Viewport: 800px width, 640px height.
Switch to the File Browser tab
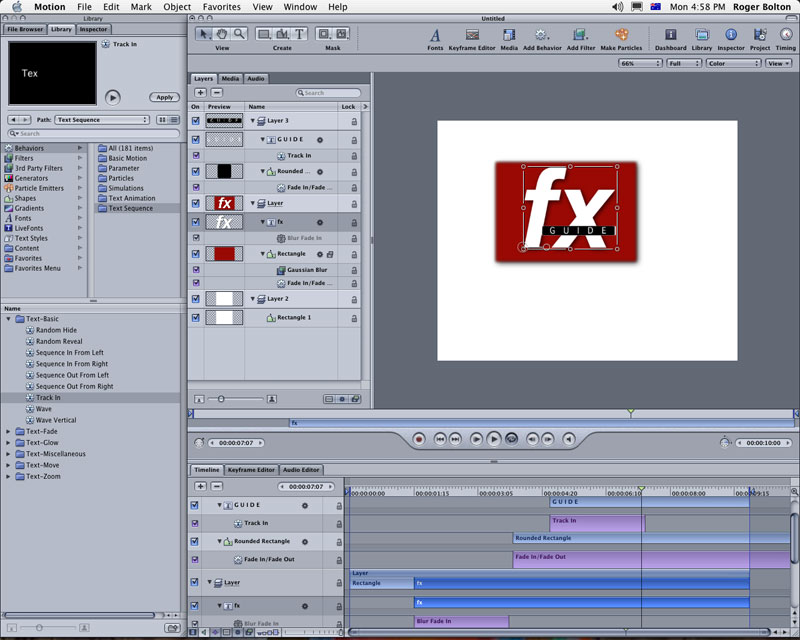(25, 30)
